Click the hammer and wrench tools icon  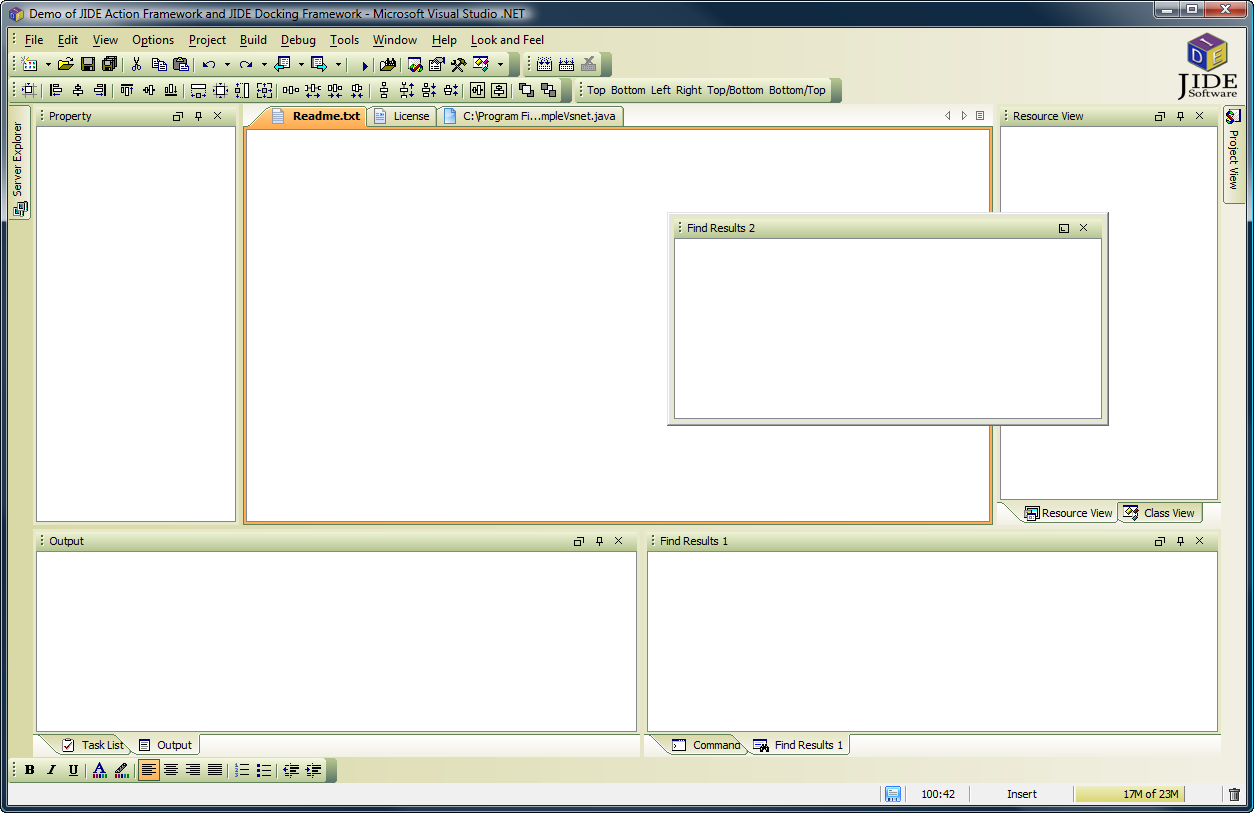coord(458,65)
